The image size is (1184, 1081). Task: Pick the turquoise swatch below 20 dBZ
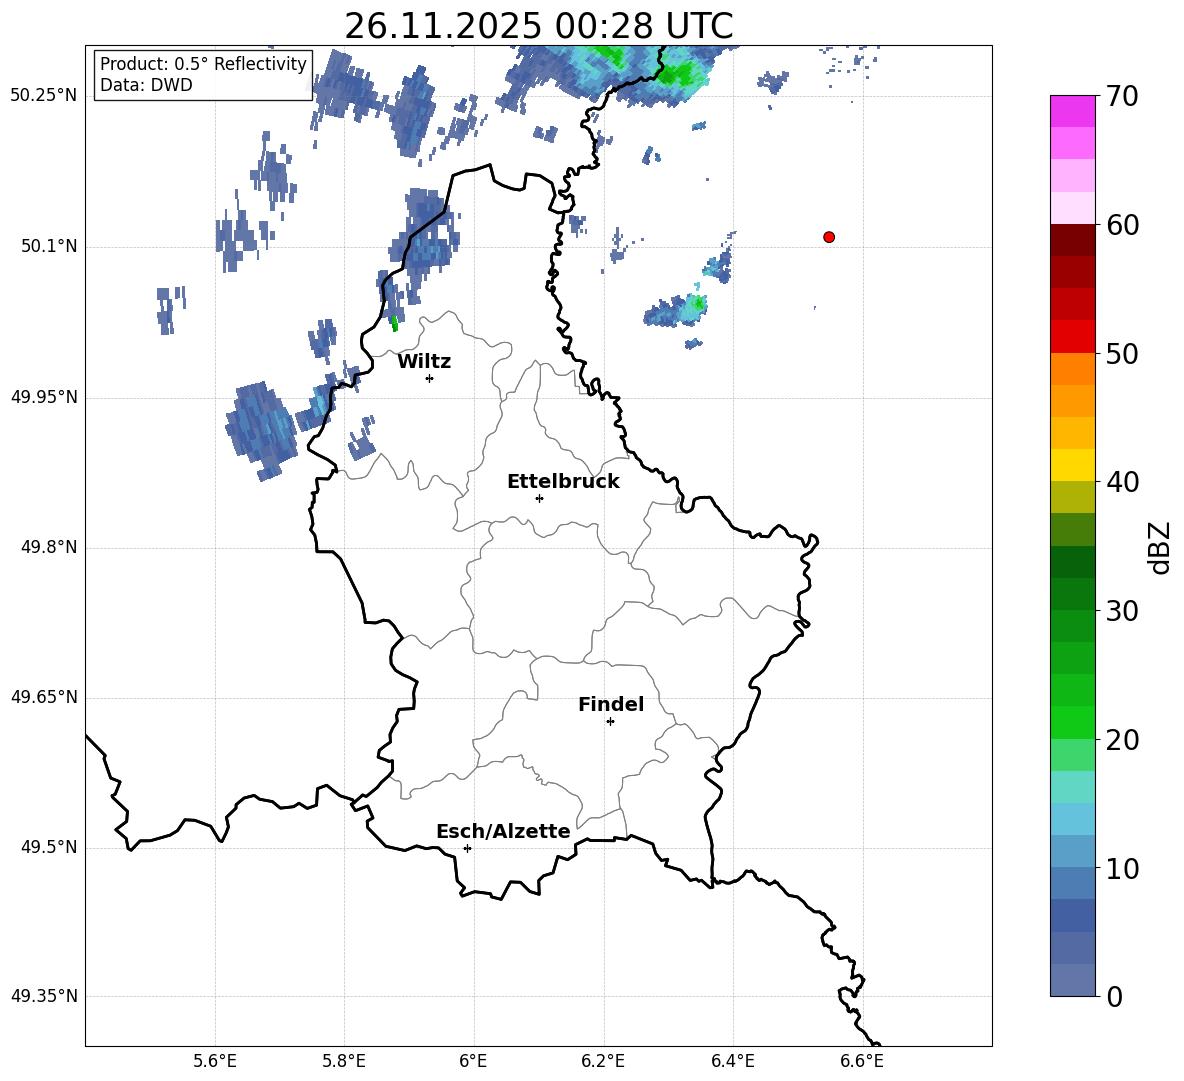click(1072, 787)
